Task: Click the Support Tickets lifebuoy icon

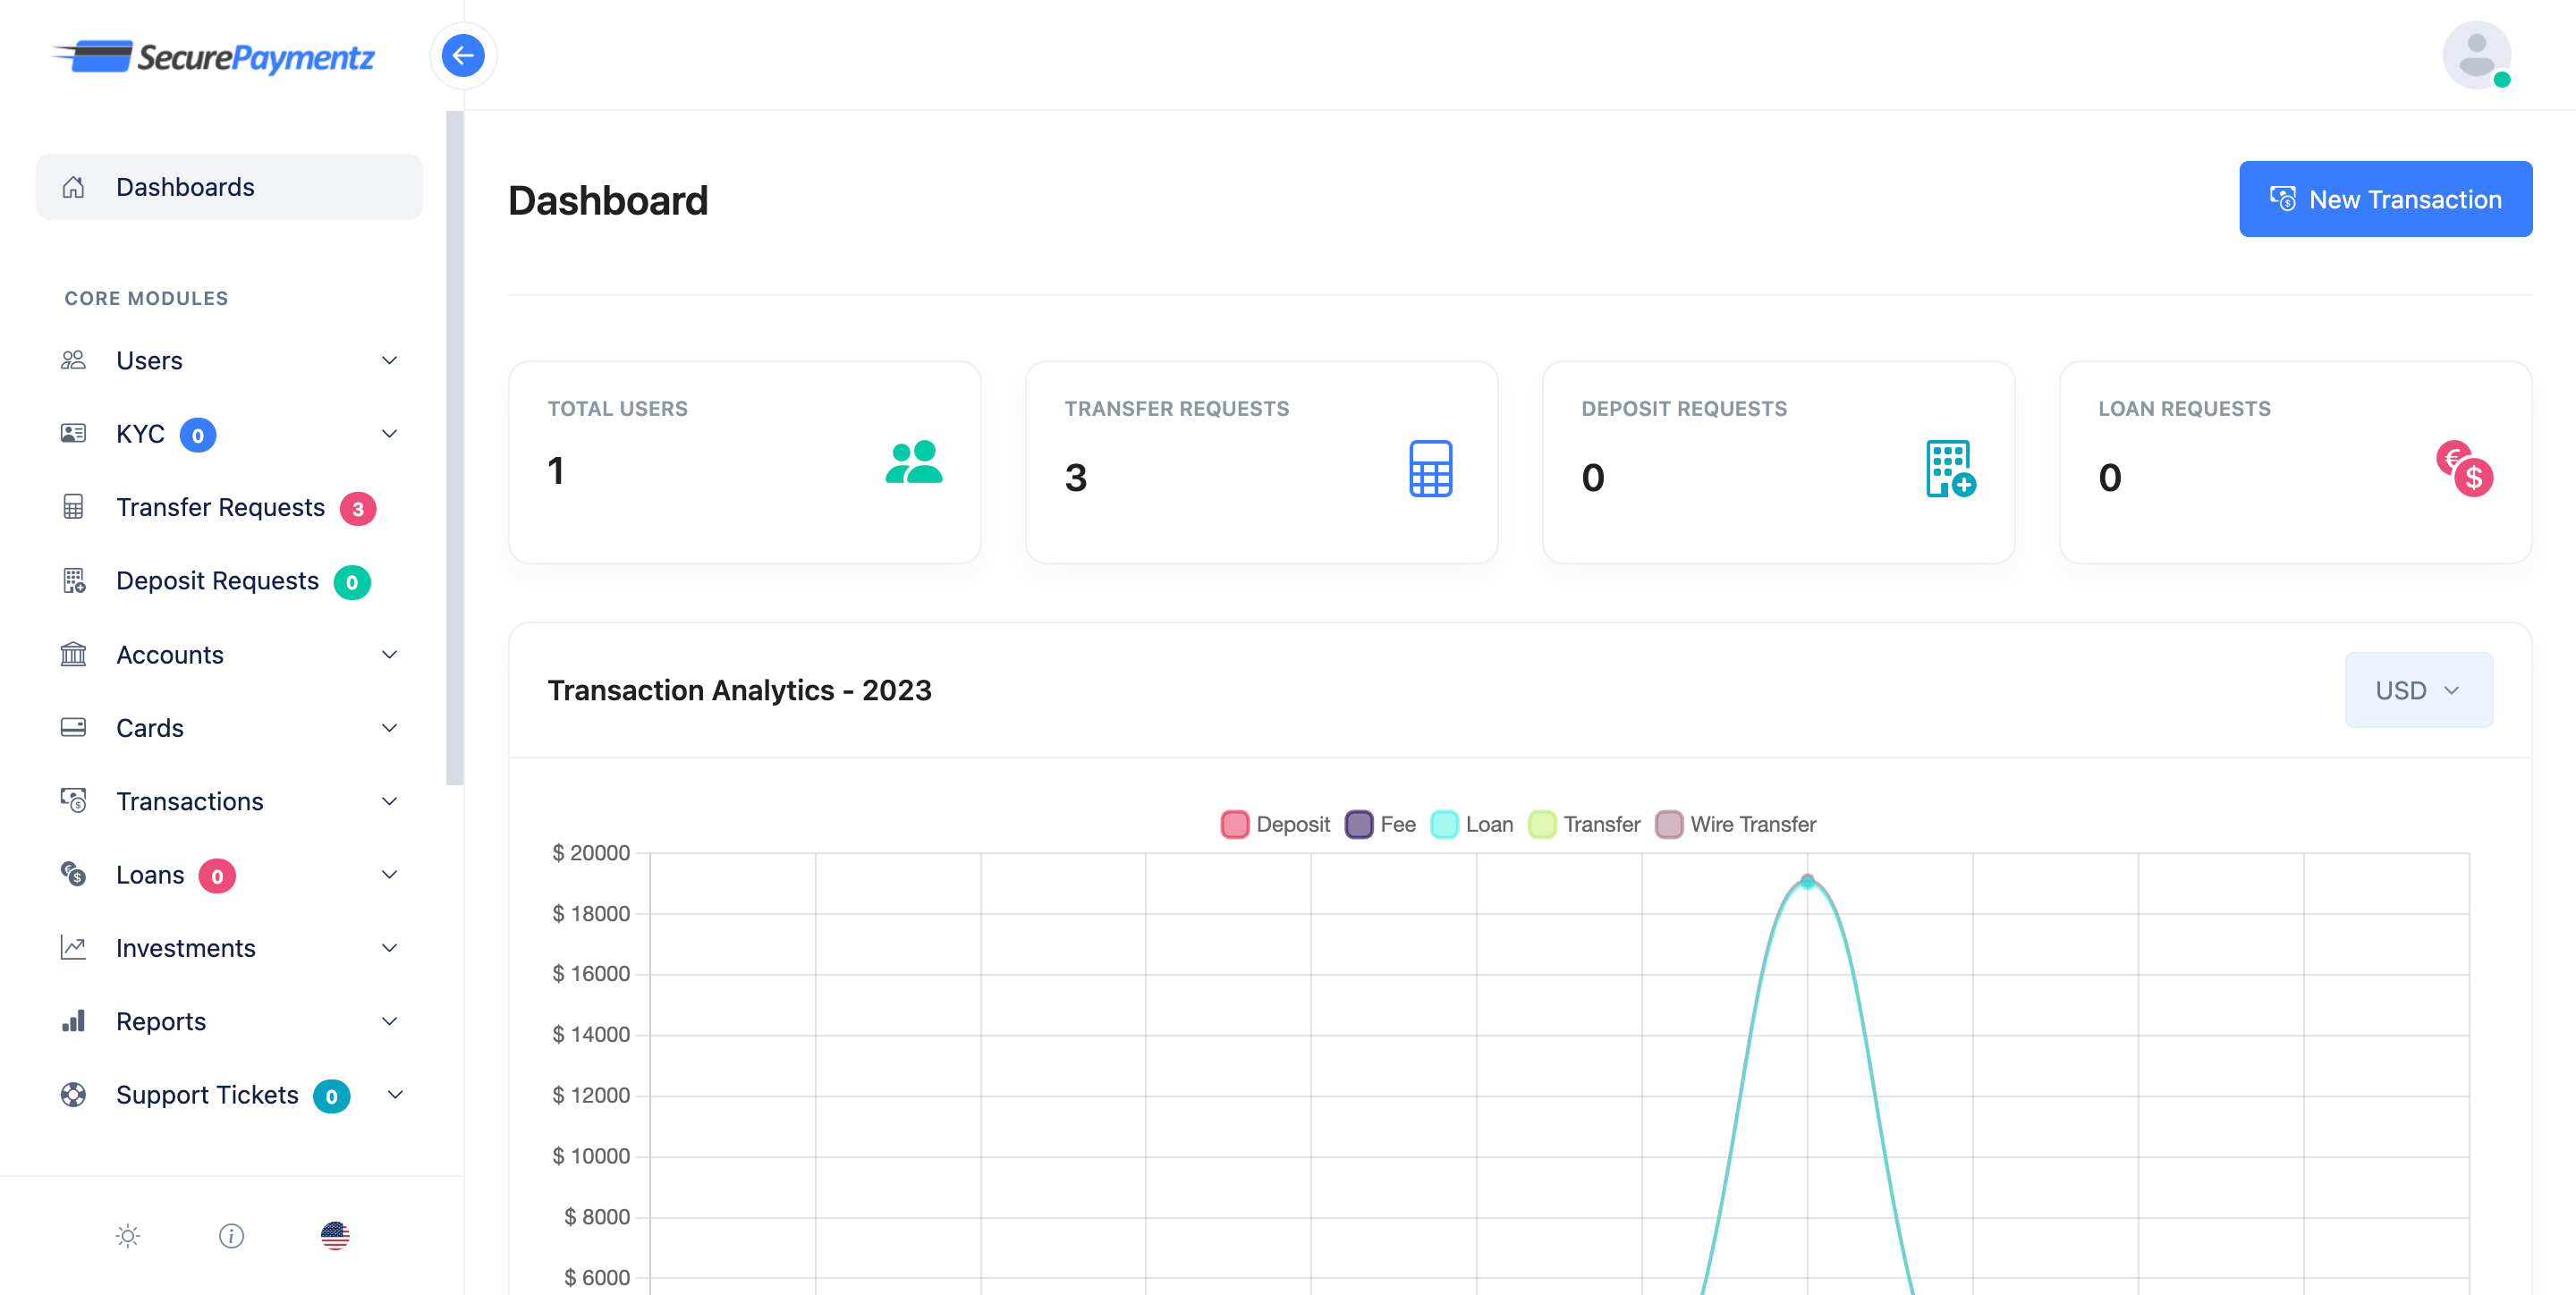Action: [73, 1094]
